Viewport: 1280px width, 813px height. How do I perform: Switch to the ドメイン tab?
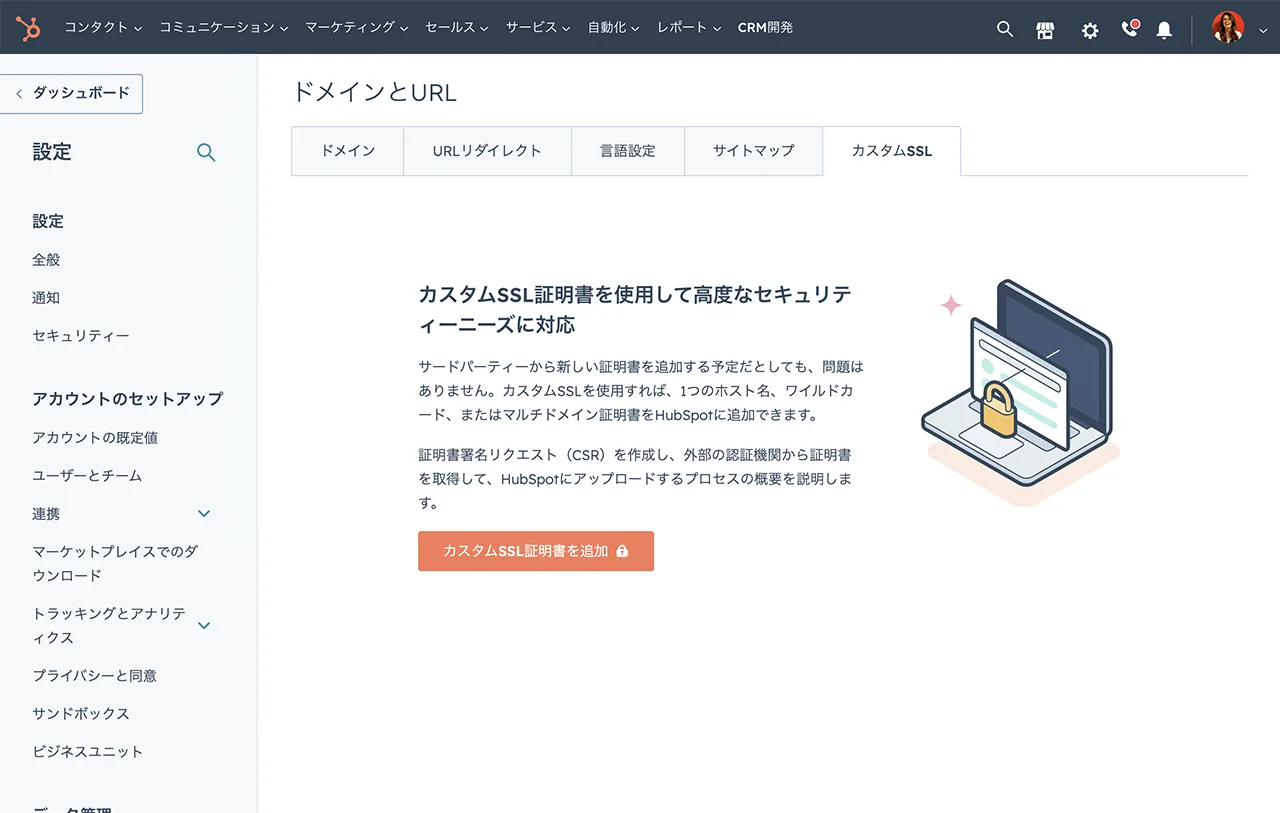348,151
